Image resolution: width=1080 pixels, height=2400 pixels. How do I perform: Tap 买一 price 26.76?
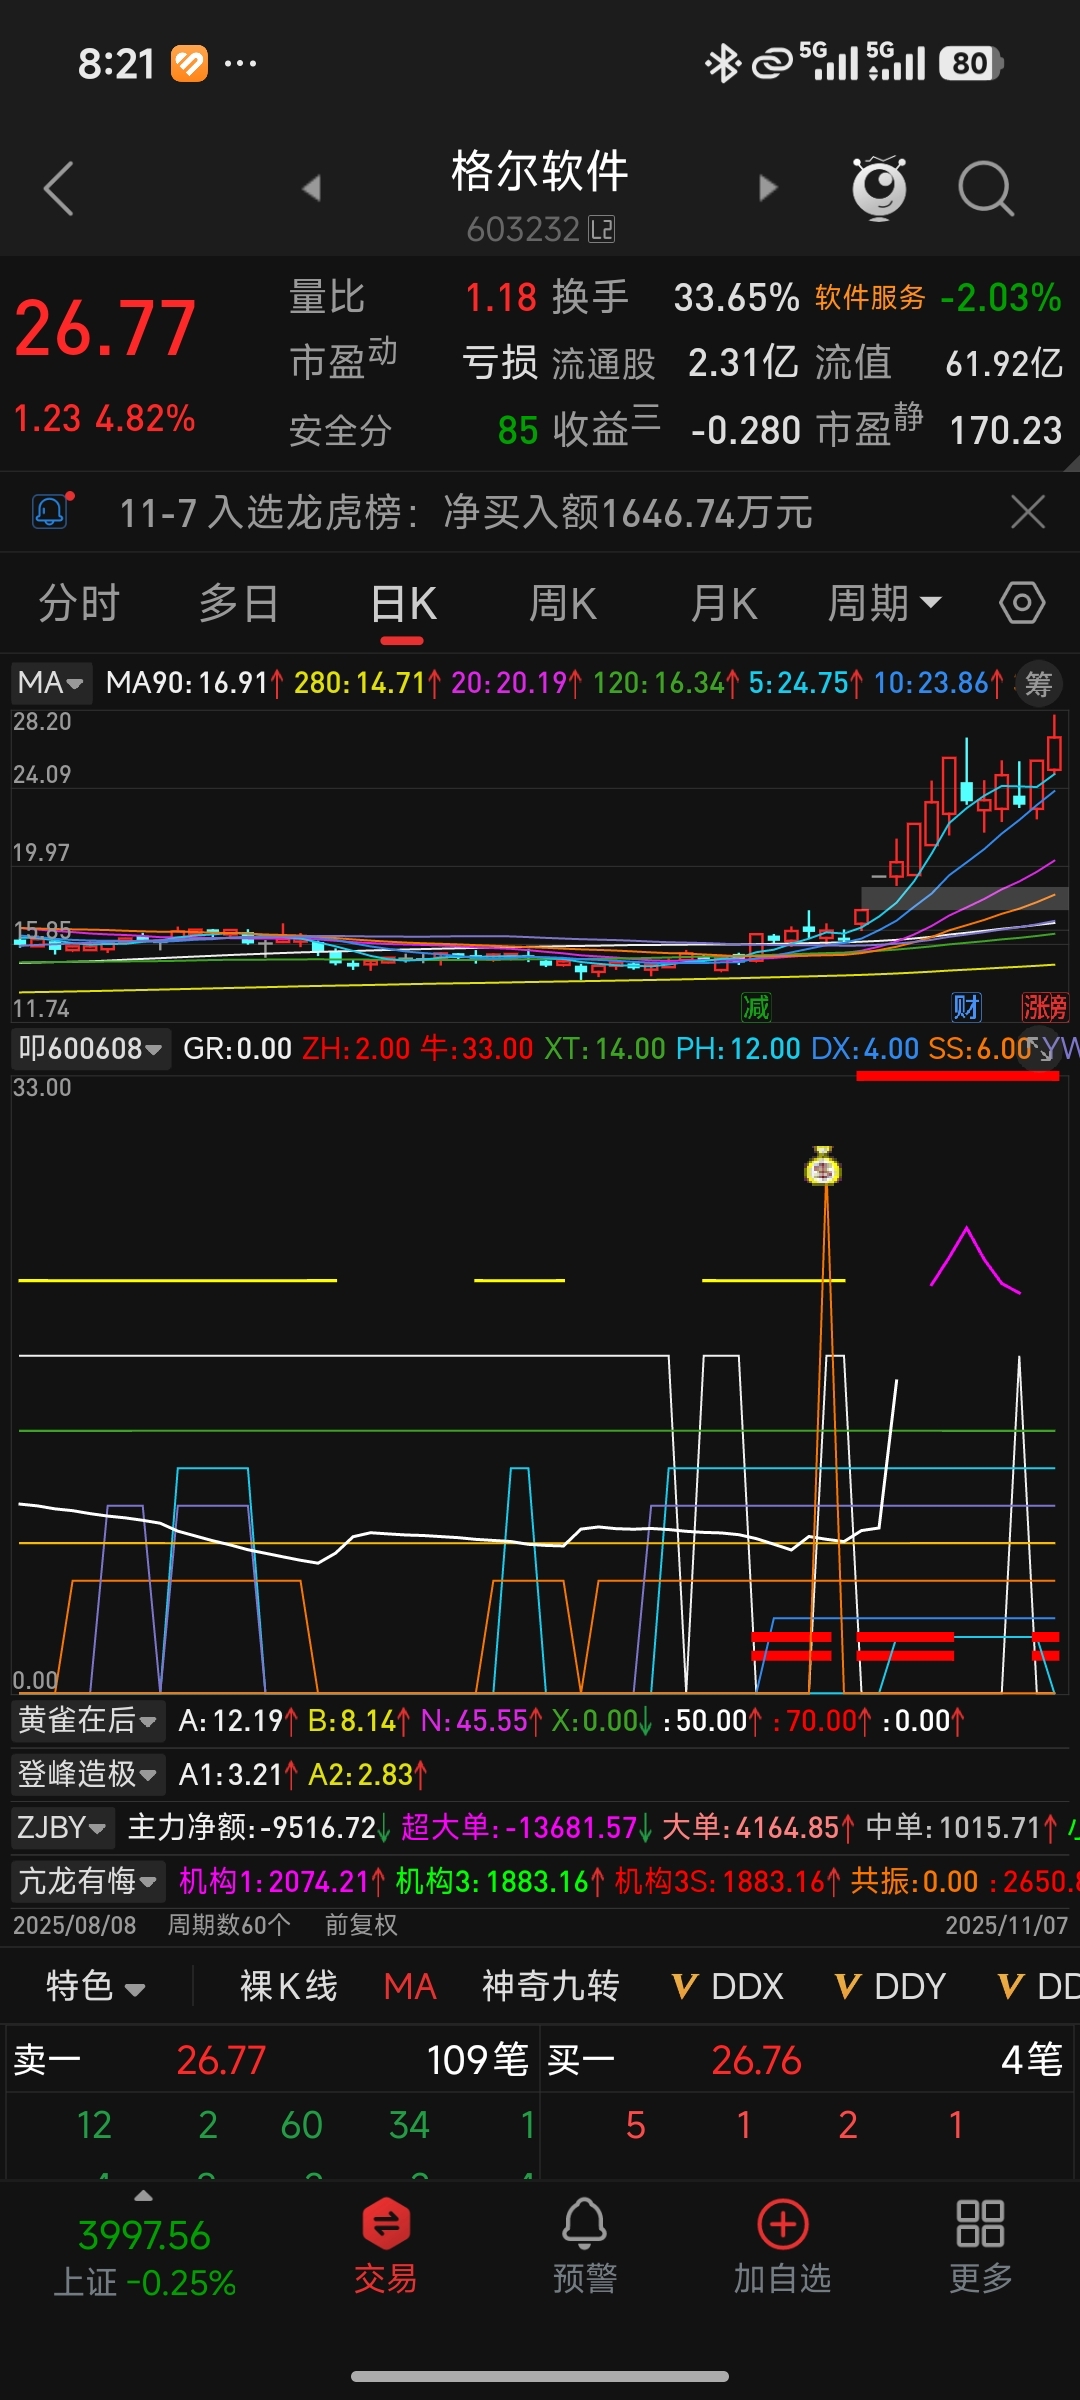point(756,2060)
